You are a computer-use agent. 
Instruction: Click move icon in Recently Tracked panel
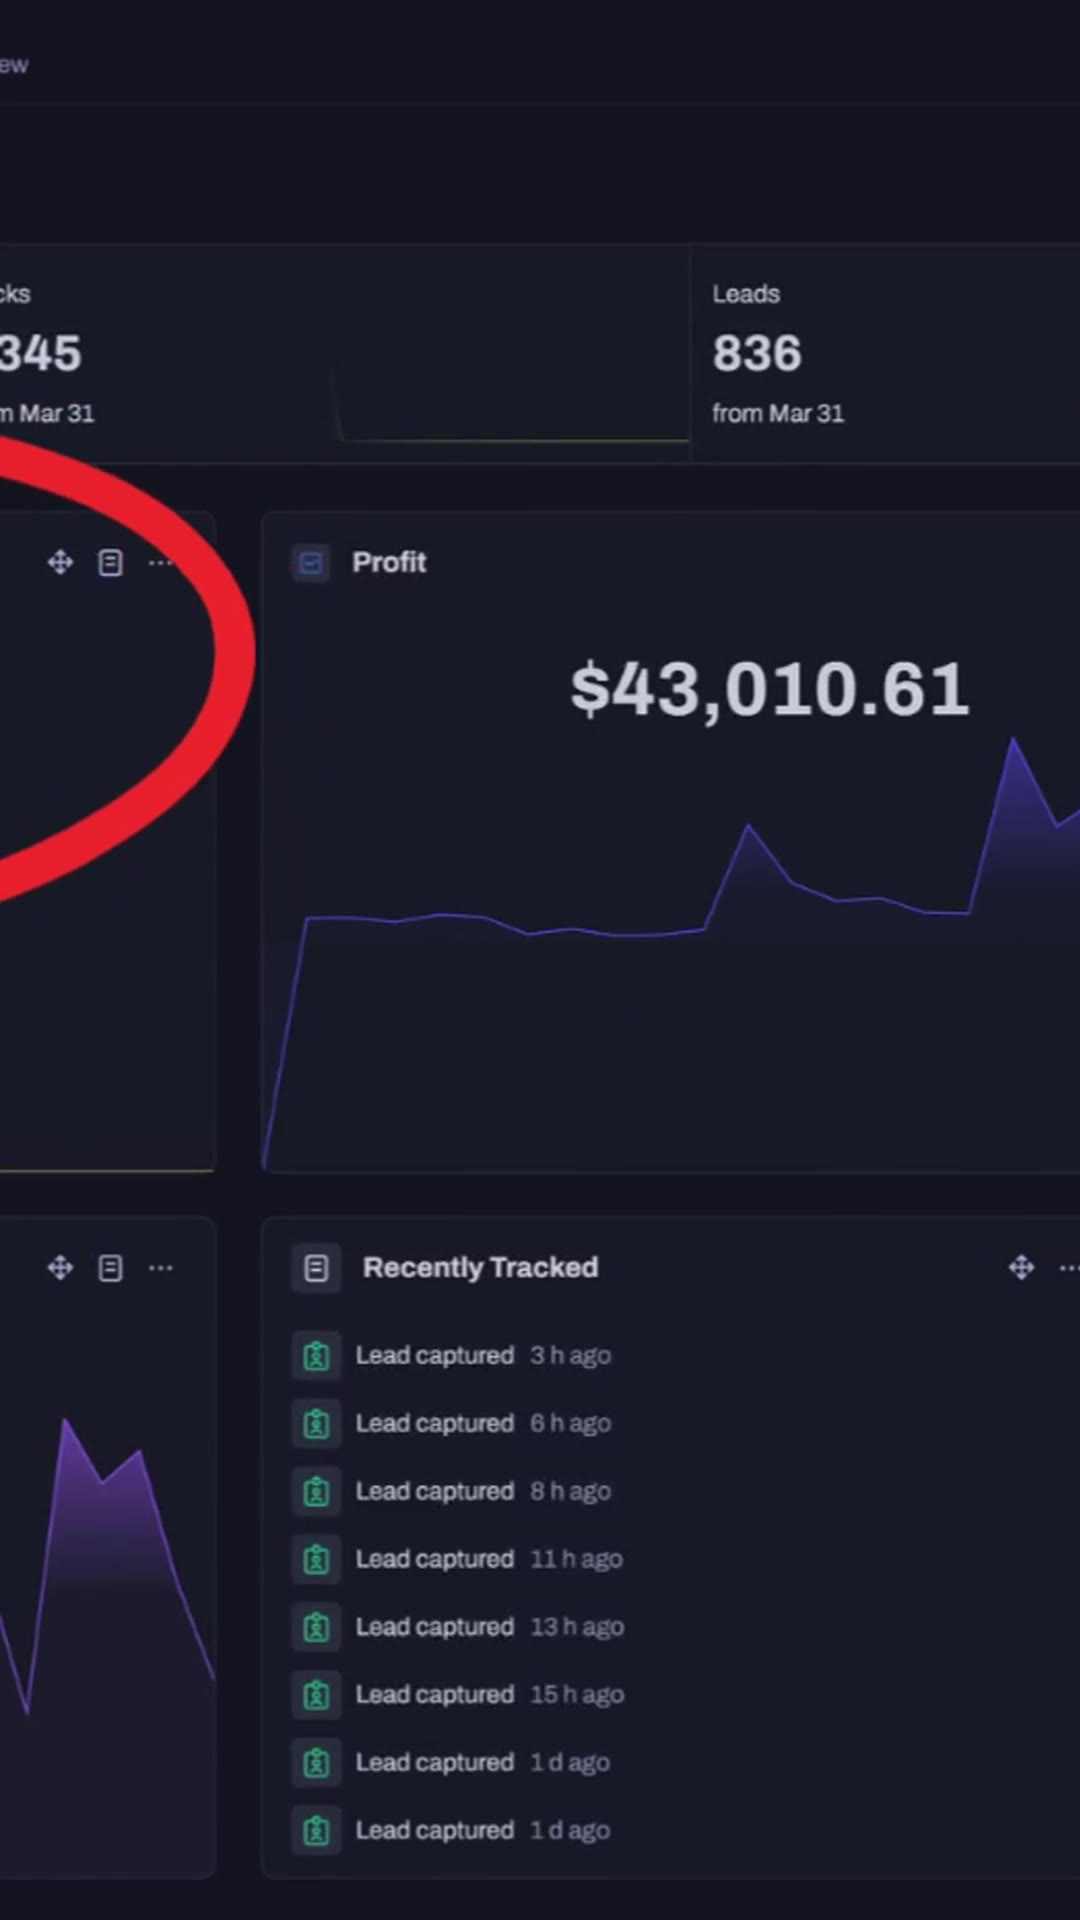tap(1021, 1268)
